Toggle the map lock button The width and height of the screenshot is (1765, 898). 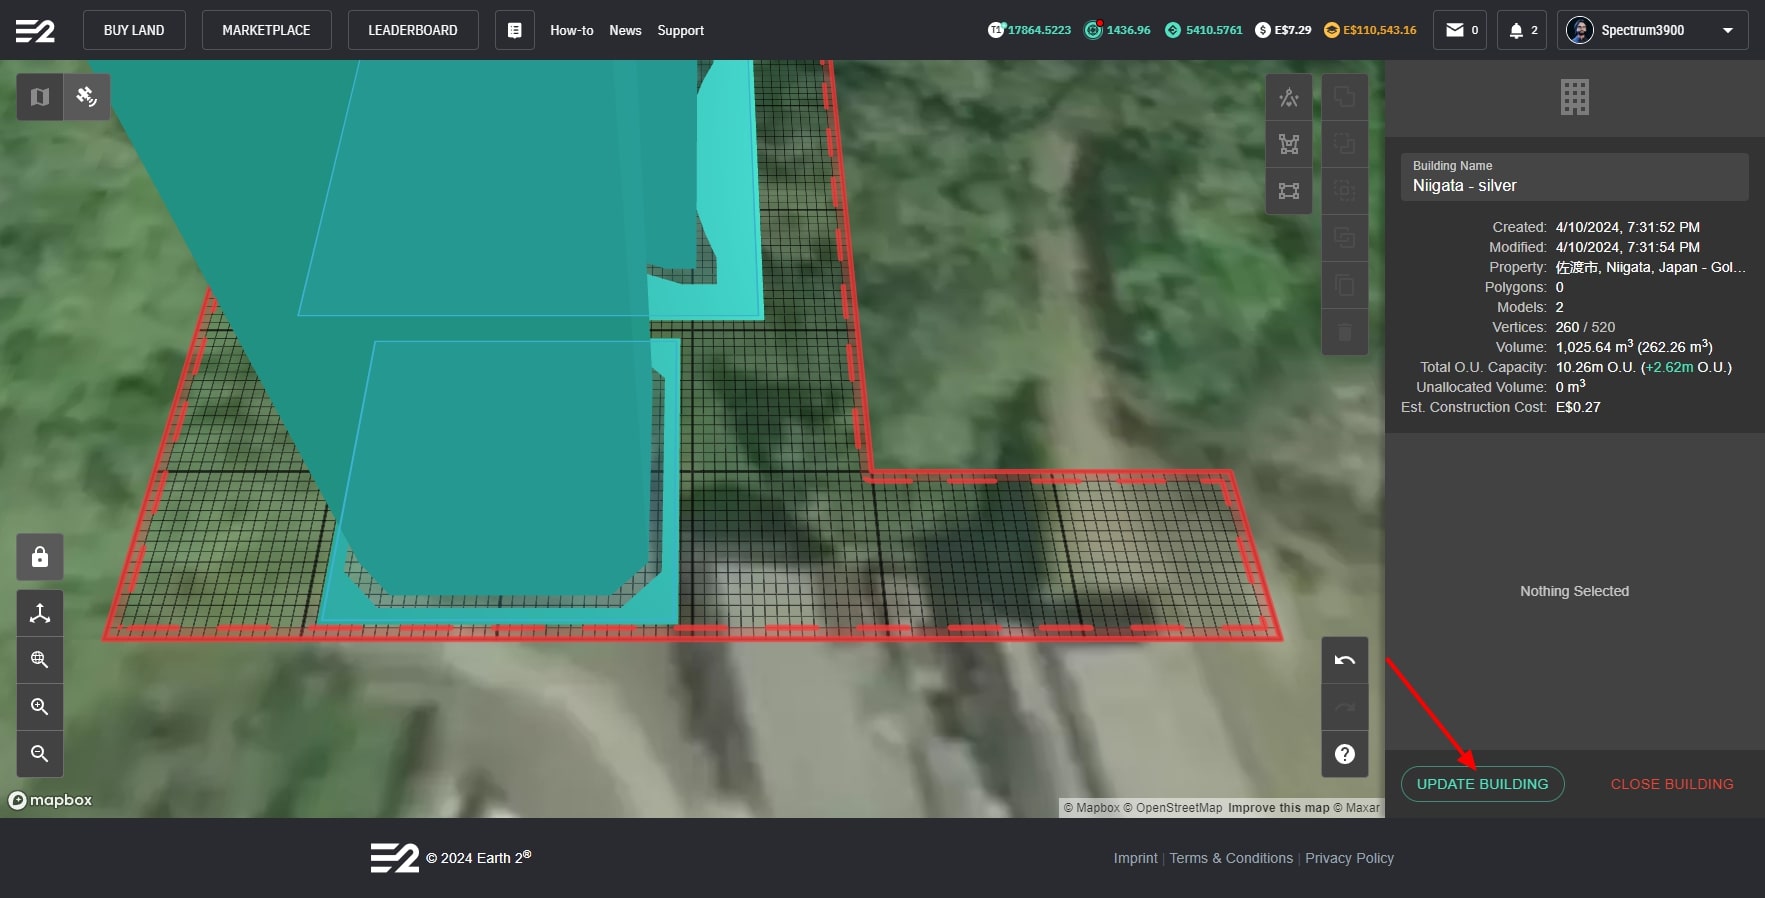(40, 557)
